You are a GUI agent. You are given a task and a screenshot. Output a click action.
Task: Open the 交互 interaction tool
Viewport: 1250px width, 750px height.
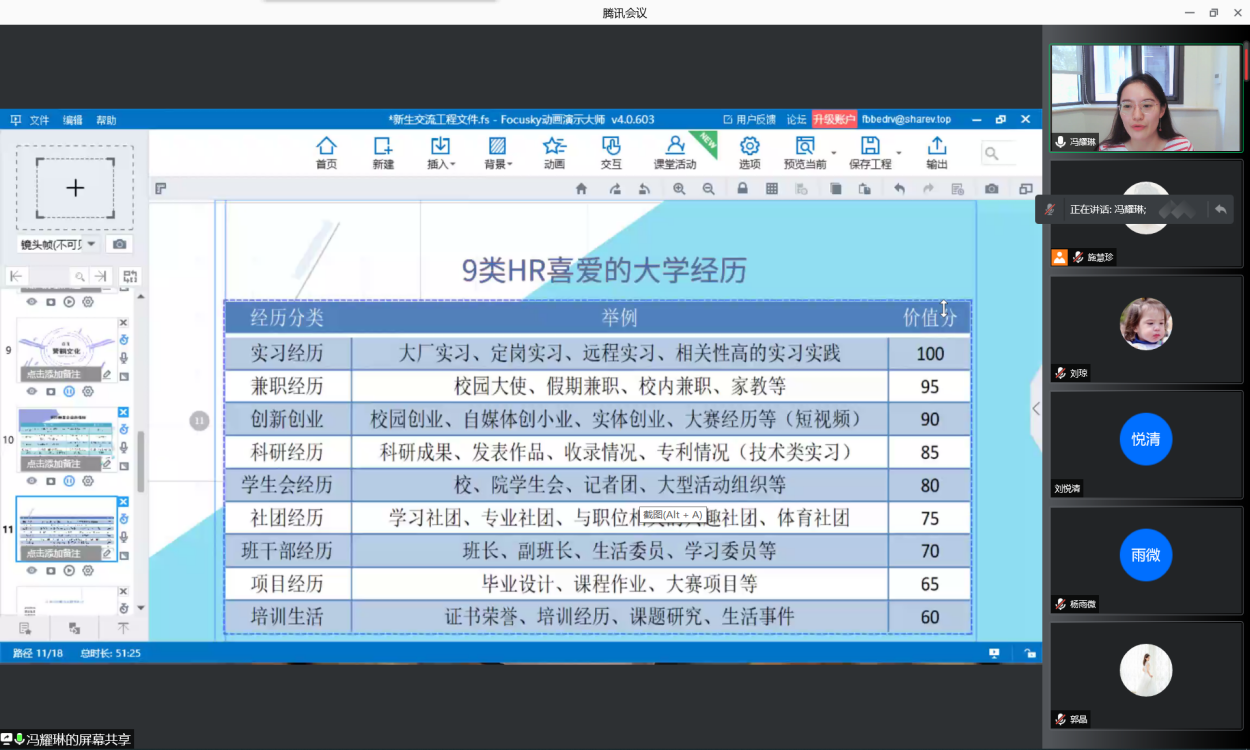coord(611,152)
